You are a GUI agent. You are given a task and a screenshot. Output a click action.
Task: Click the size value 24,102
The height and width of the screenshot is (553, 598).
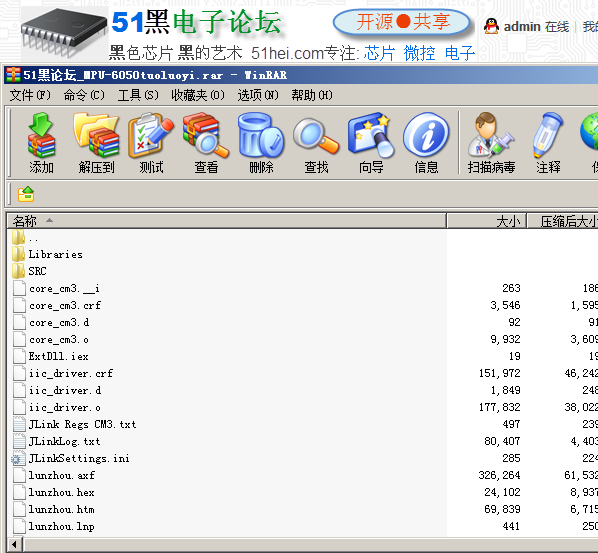(x=502, y=492)
